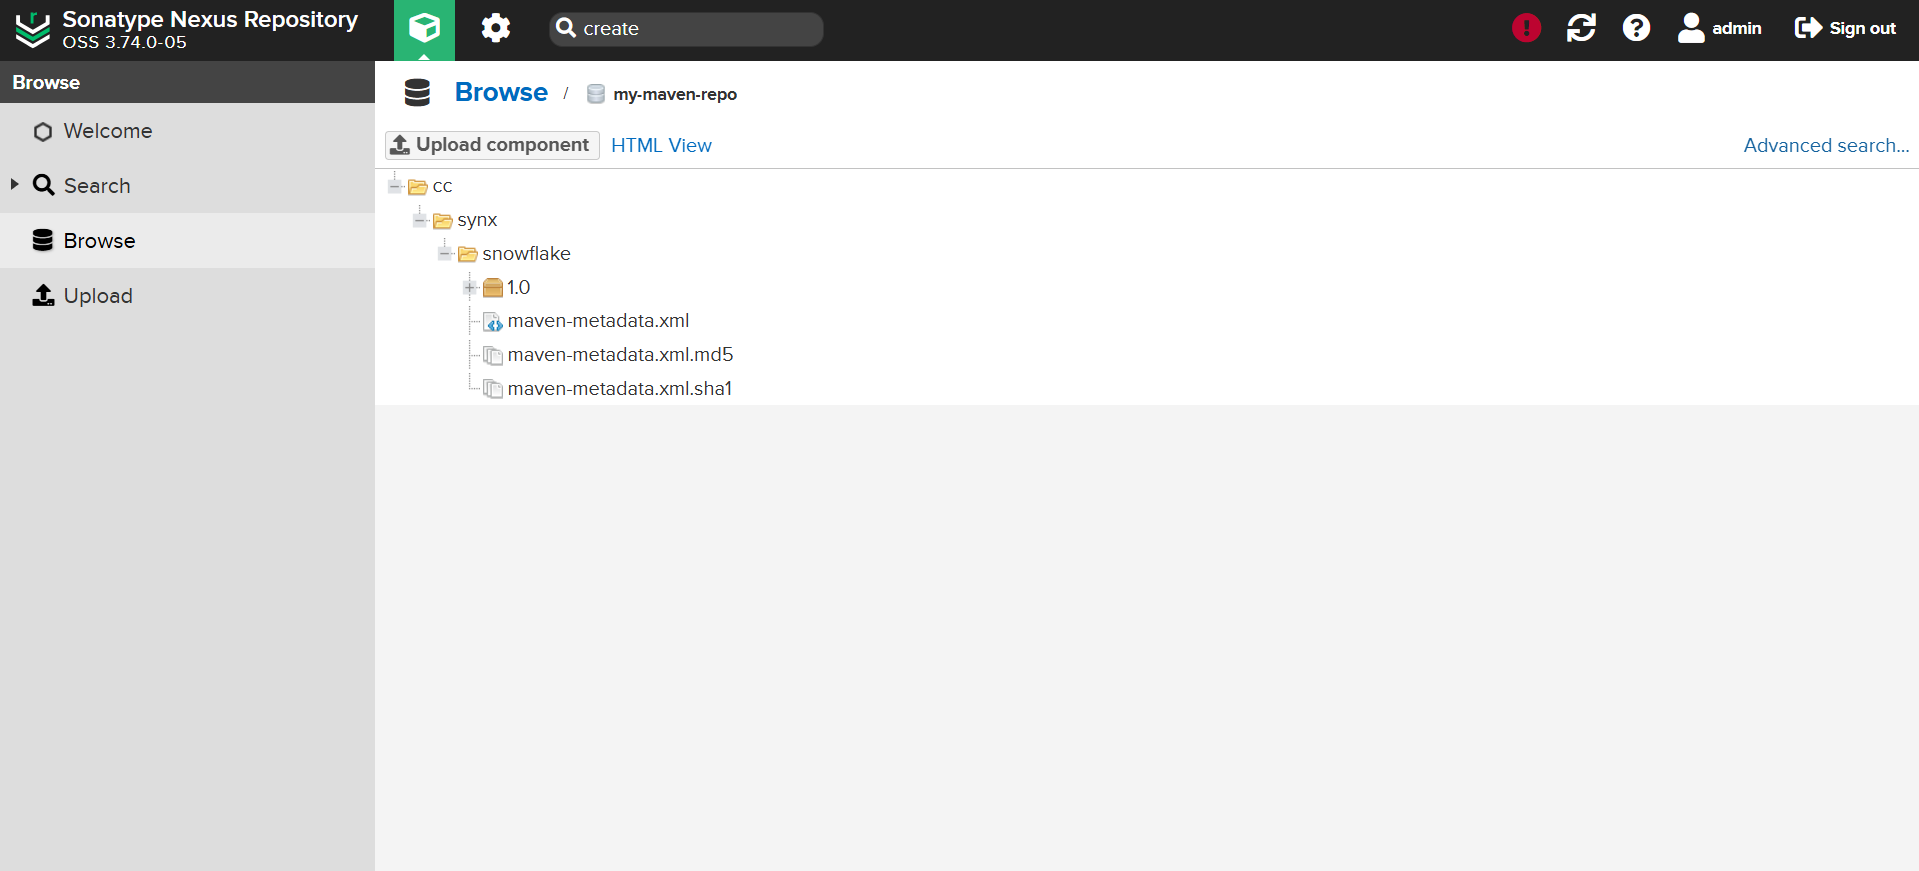Click the Search magnifier icon in sidebar
The height and width of the screenshot is (871, 1919).
click(43, 185)
